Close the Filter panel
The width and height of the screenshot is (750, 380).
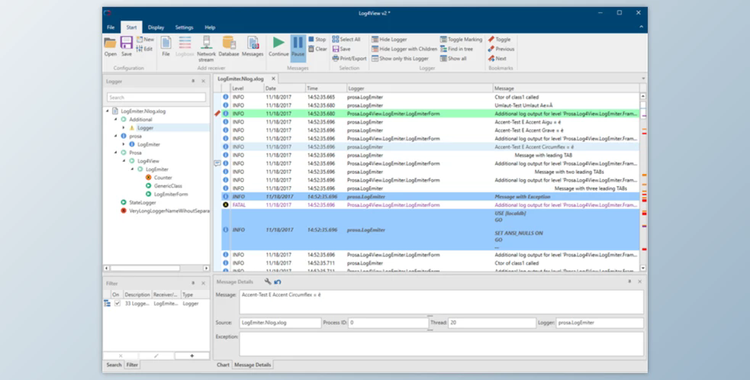point(203,283)
